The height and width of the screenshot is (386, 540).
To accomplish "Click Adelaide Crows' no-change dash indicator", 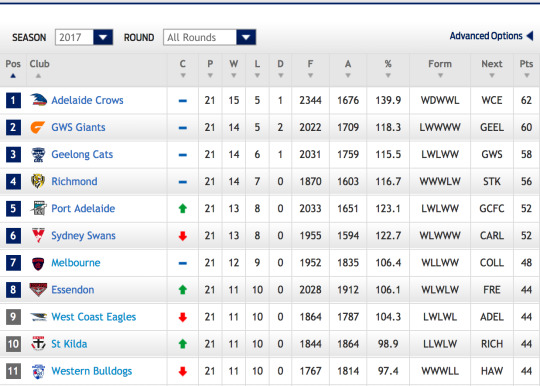I will point(183,101).
